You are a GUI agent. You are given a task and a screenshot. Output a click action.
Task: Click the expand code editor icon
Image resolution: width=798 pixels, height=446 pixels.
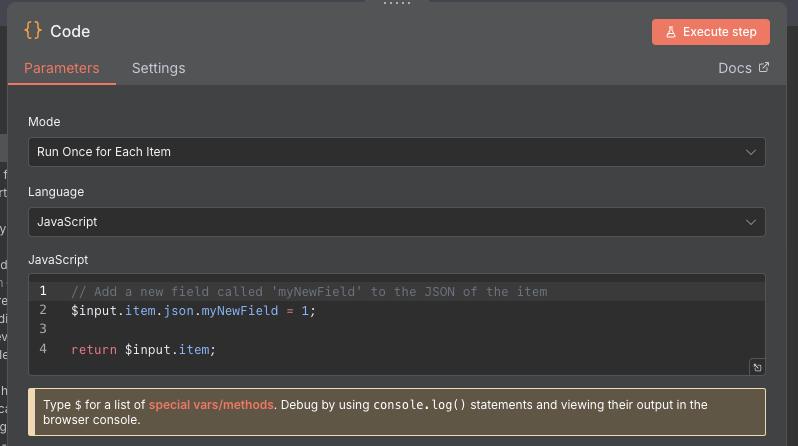coord(757,367)
